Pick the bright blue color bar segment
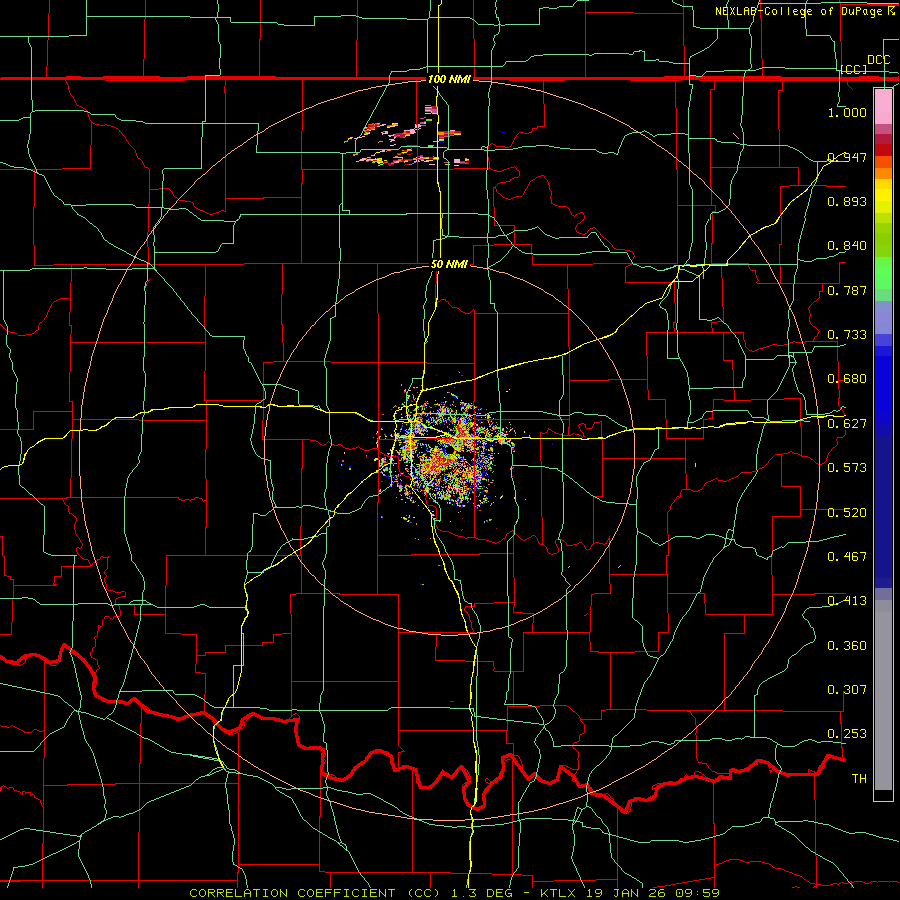 point(883,390)
